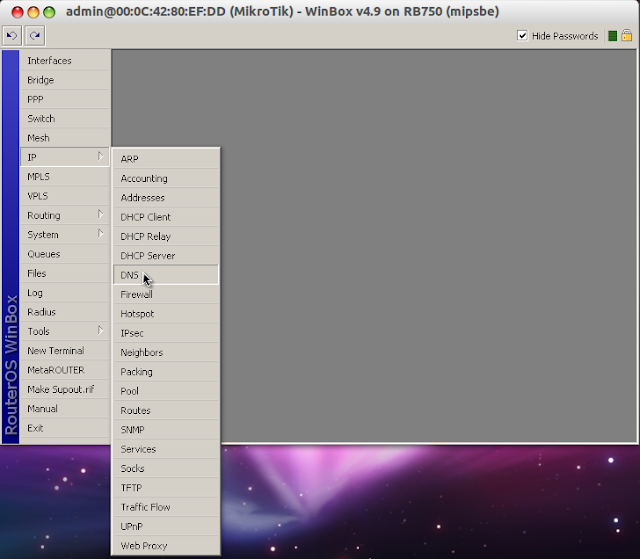Viewport: 640px width, 559px height.
Task: Expand the IP submenu arrow
Action: 100,157
